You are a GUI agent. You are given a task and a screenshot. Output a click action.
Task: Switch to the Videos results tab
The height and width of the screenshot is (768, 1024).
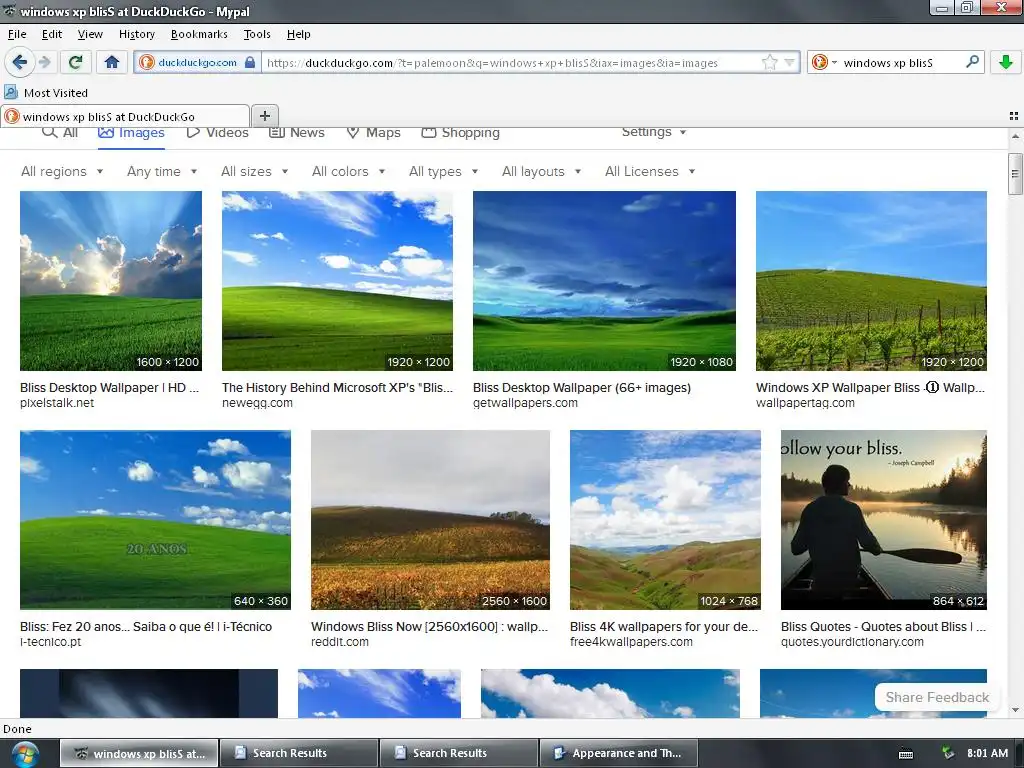[217, 133]
